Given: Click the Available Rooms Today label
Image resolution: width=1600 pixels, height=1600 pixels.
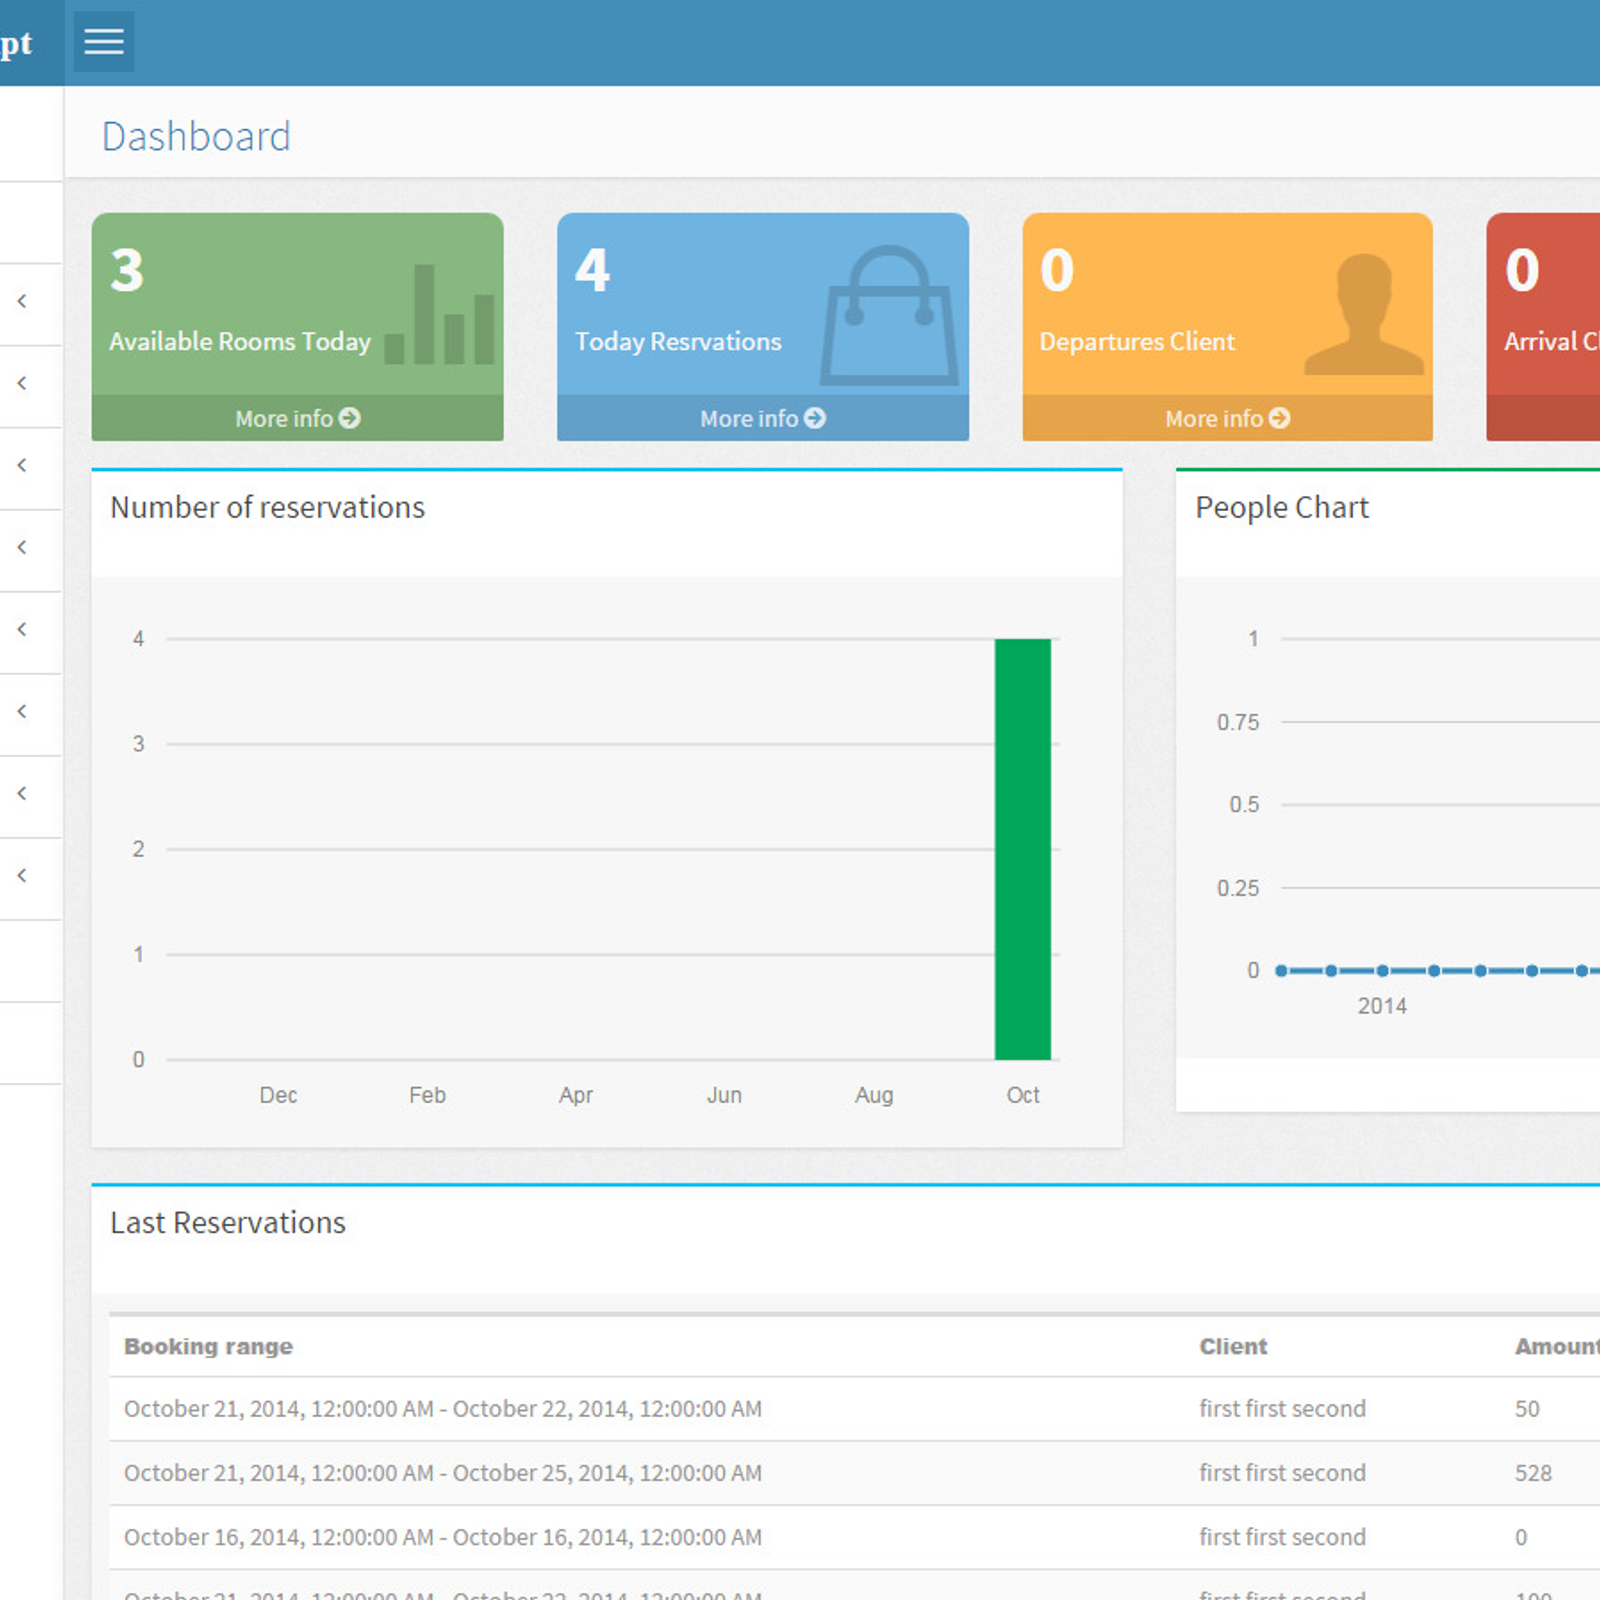Looking at the screenshot, I should [x=240, y=342].
